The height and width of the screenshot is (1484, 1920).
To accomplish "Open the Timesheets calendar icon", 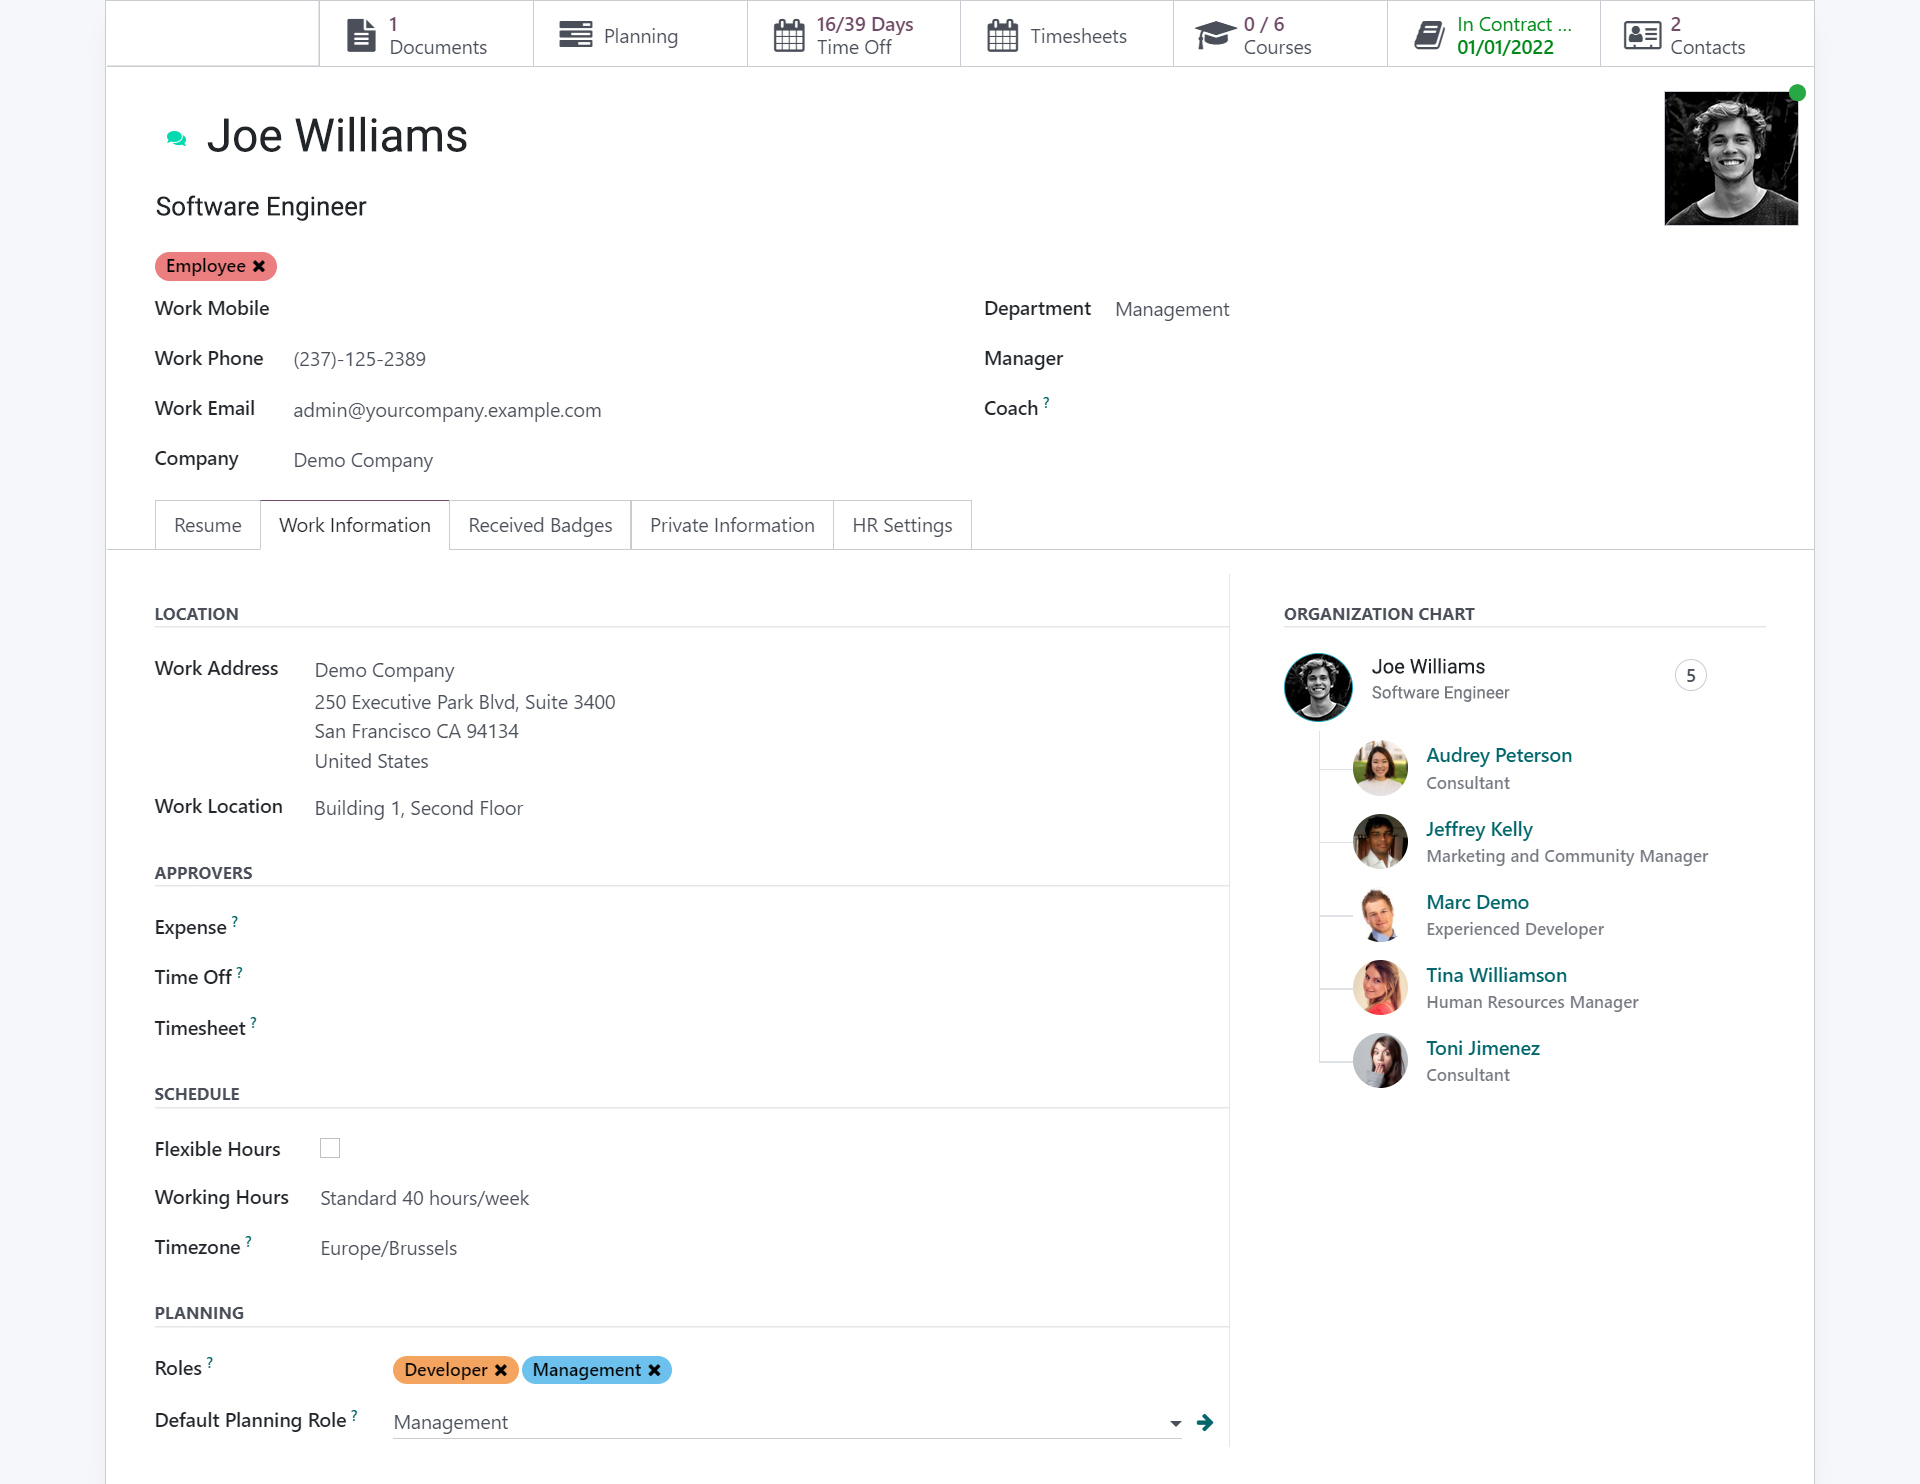I will [1002, 33].
